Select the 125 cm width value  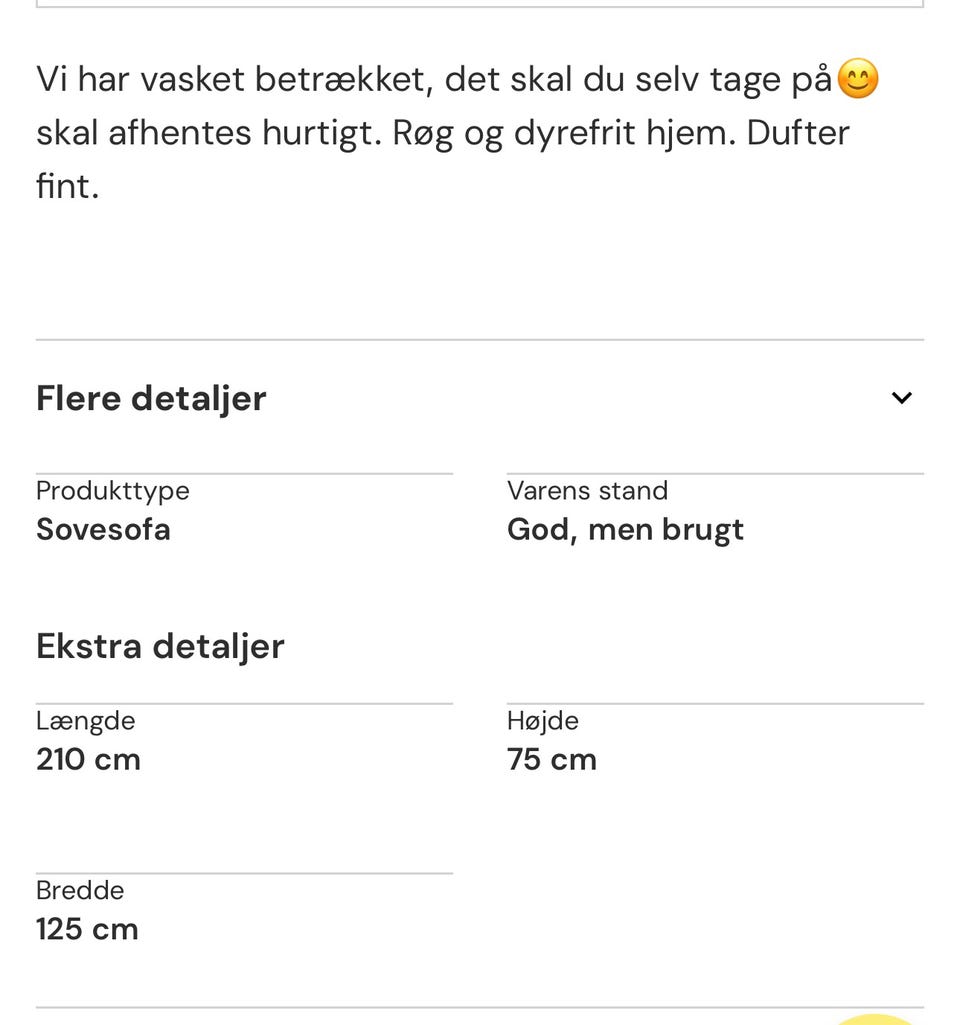(87, 929)
